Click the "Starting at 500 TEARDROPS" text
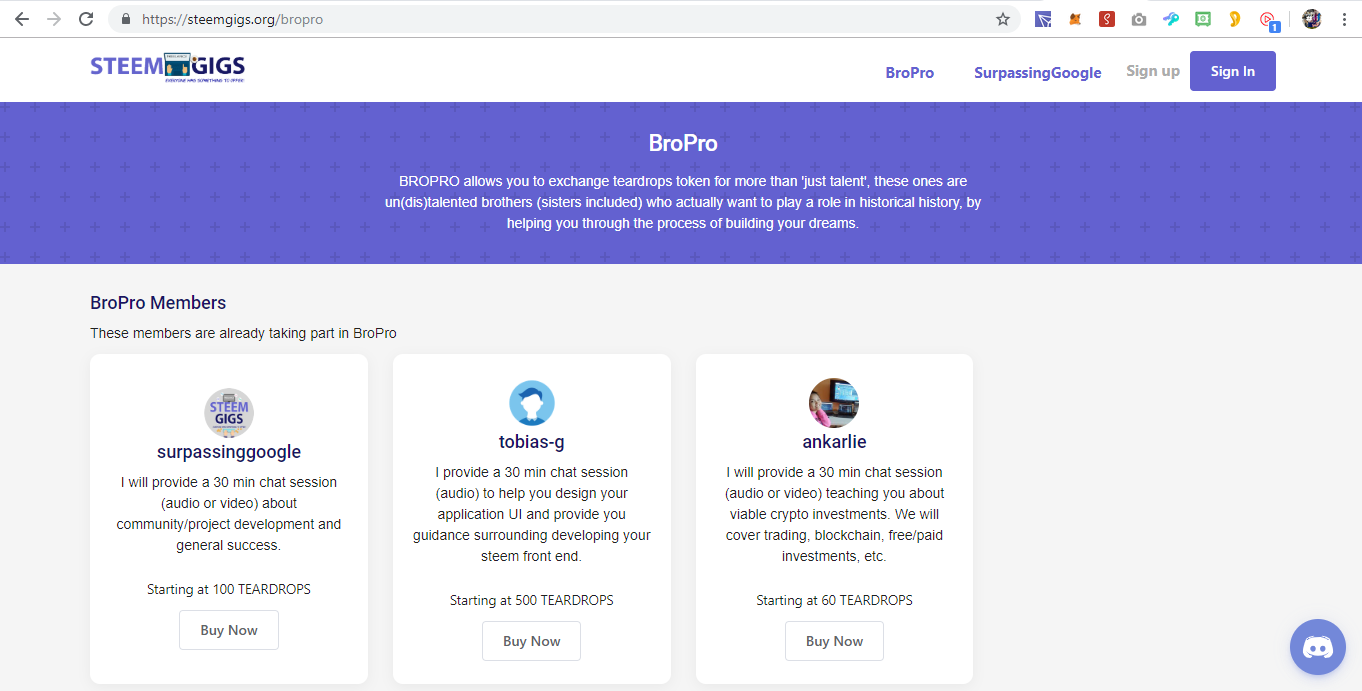The height and width of the screenshot is (691, 1362). click(532, 600)
